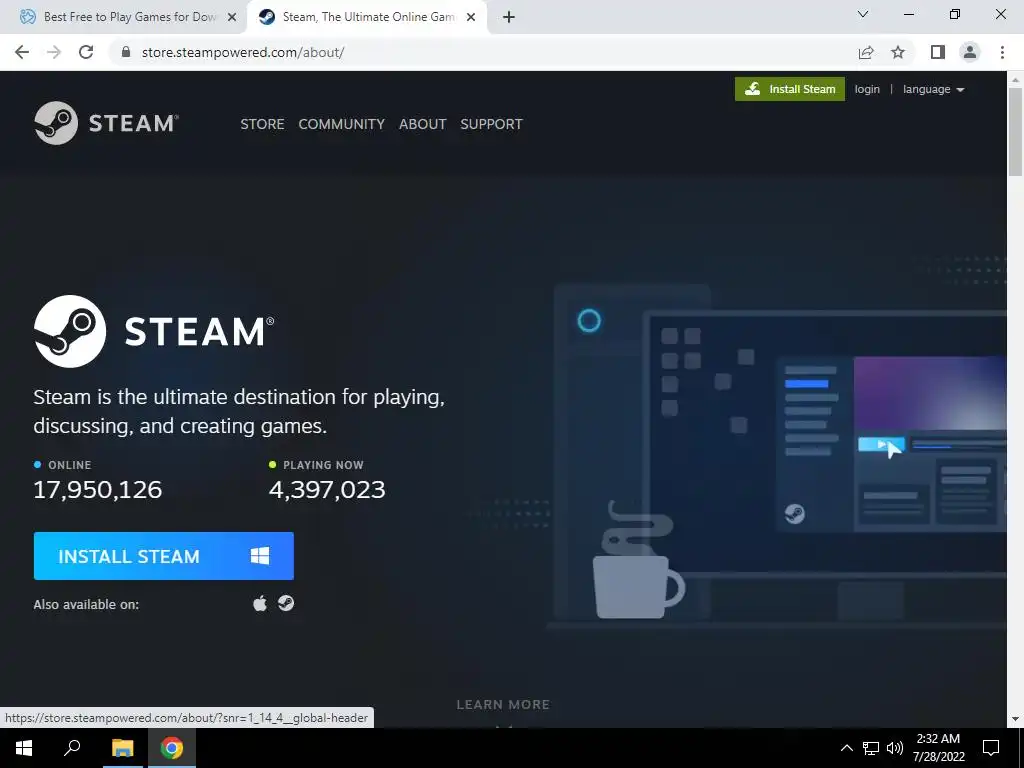This screenshot has height=768, width=1024.
Task: Open the COMMUNITY menu
Action: point(342,124)
